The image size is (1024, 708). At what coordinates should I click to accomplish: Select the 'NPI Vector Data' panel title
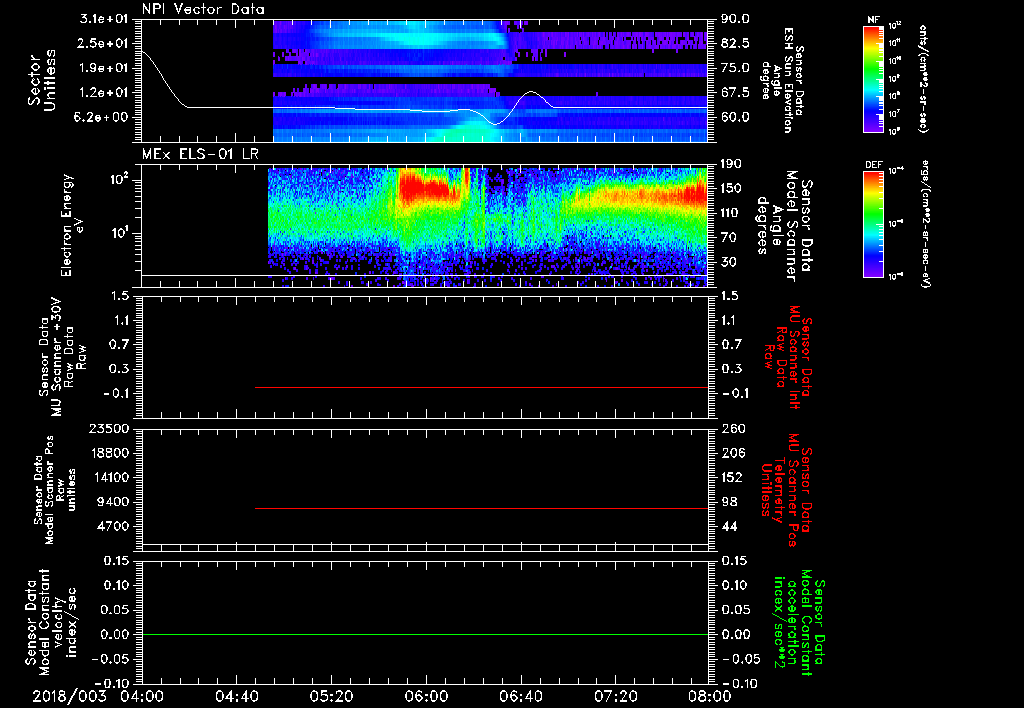point(203,9)
